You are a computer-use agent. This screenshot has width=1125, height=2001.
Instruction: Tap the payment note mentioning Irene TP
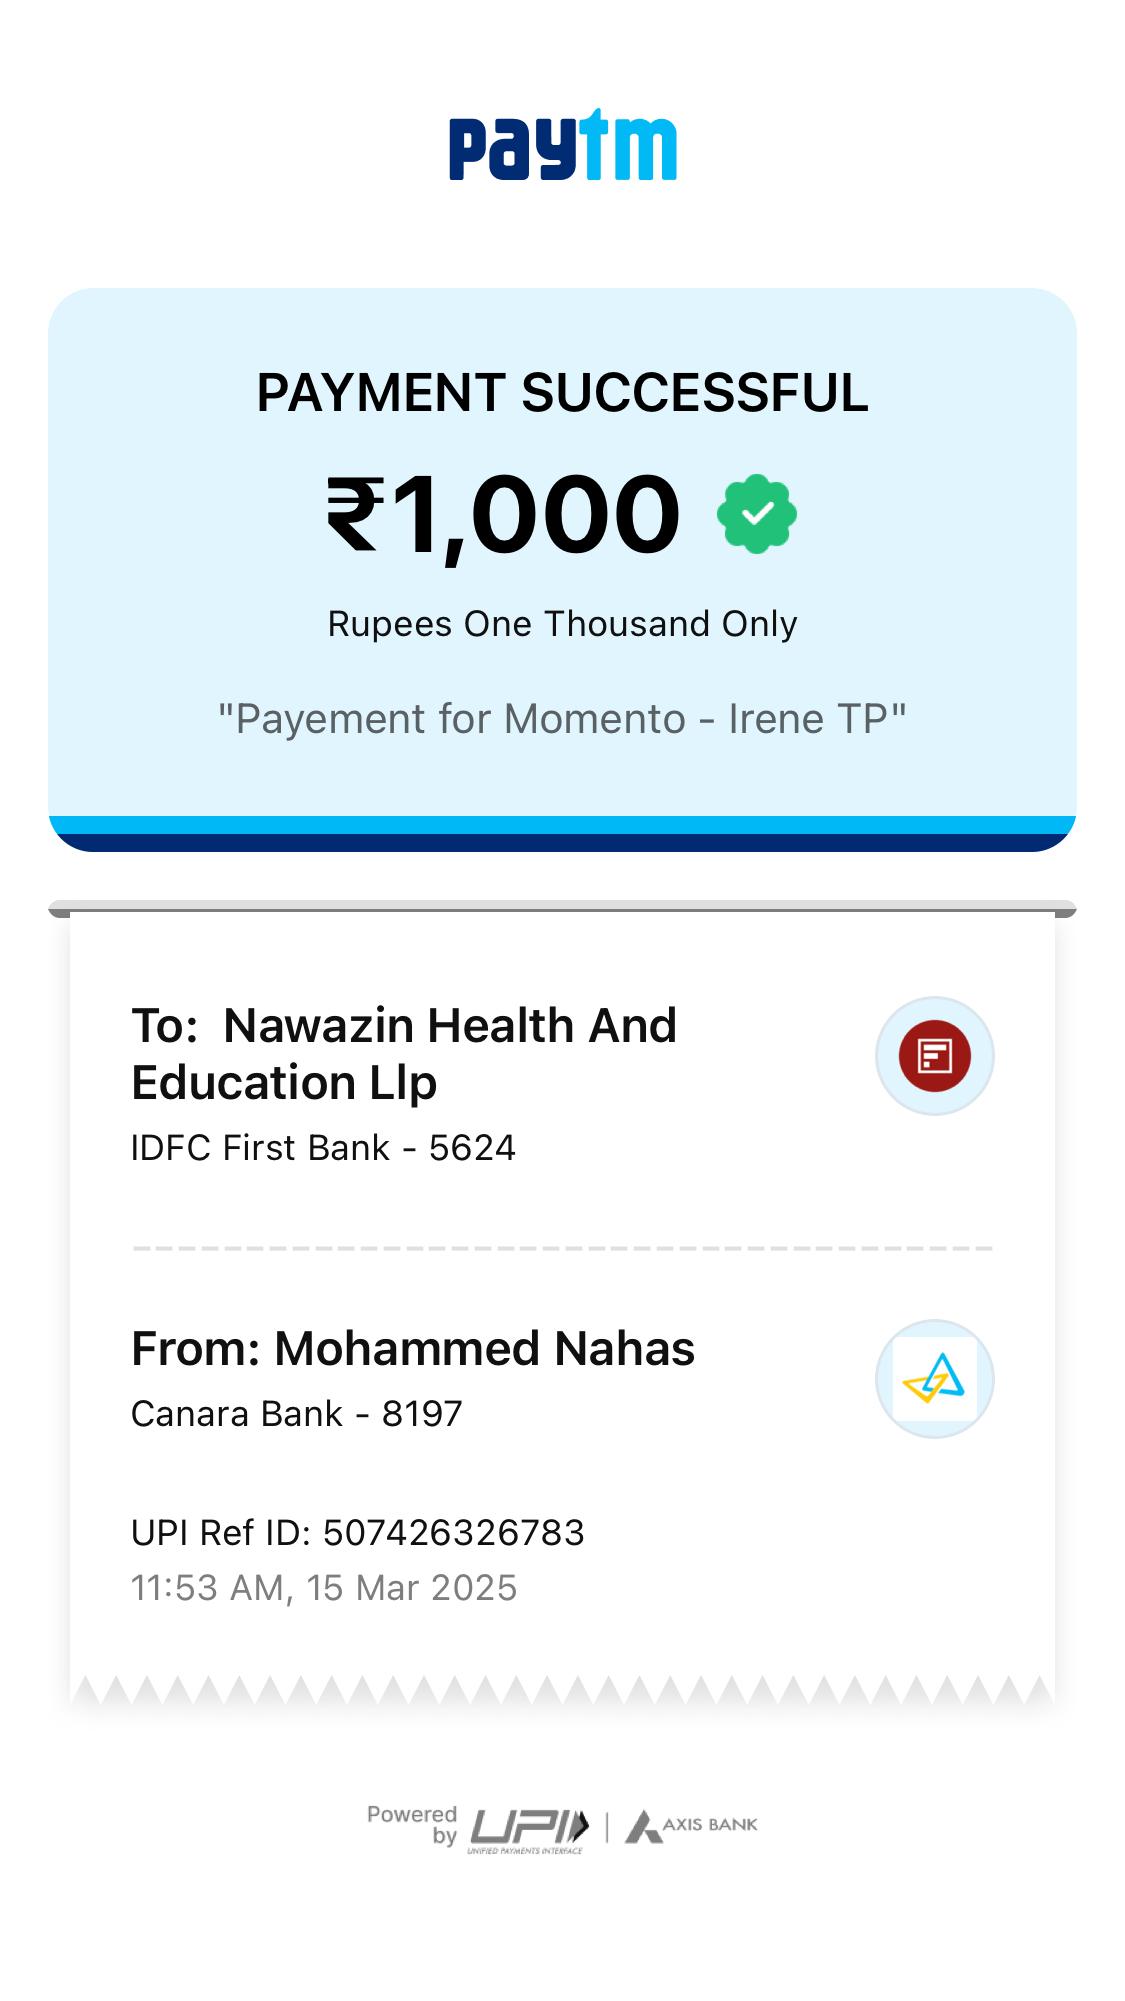tap(562, 719)
